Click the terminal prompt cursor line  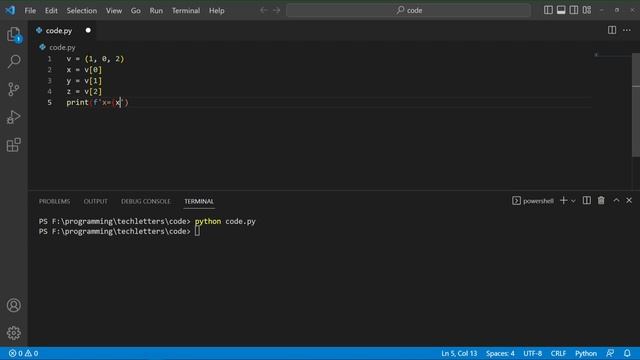(119, 231)
